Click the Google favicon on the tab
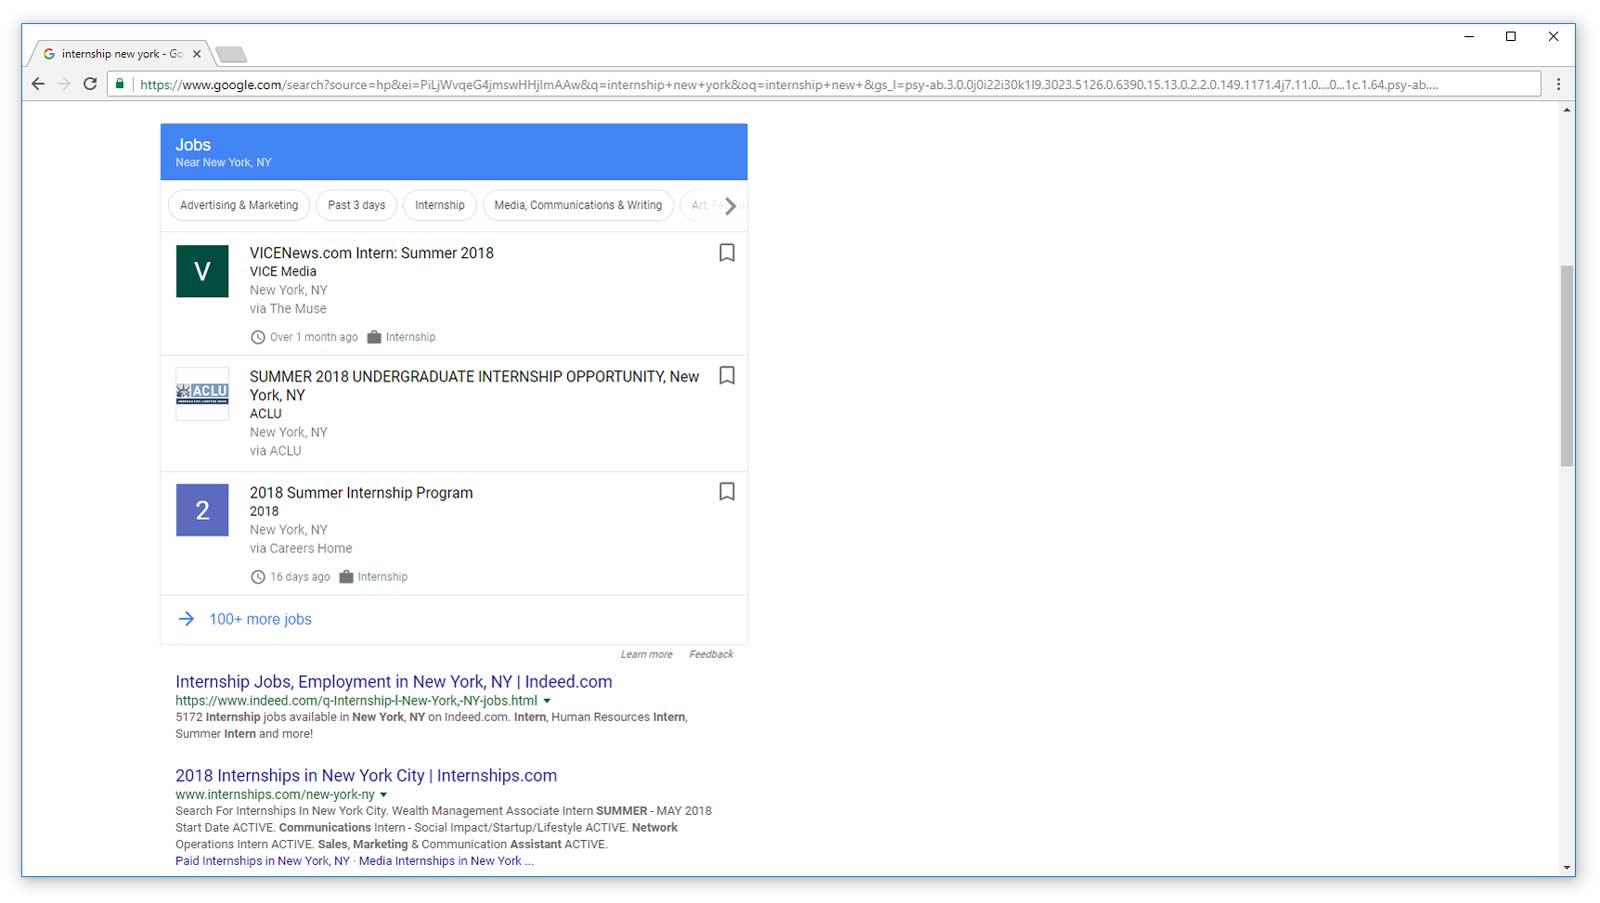 tap(49, 54)
